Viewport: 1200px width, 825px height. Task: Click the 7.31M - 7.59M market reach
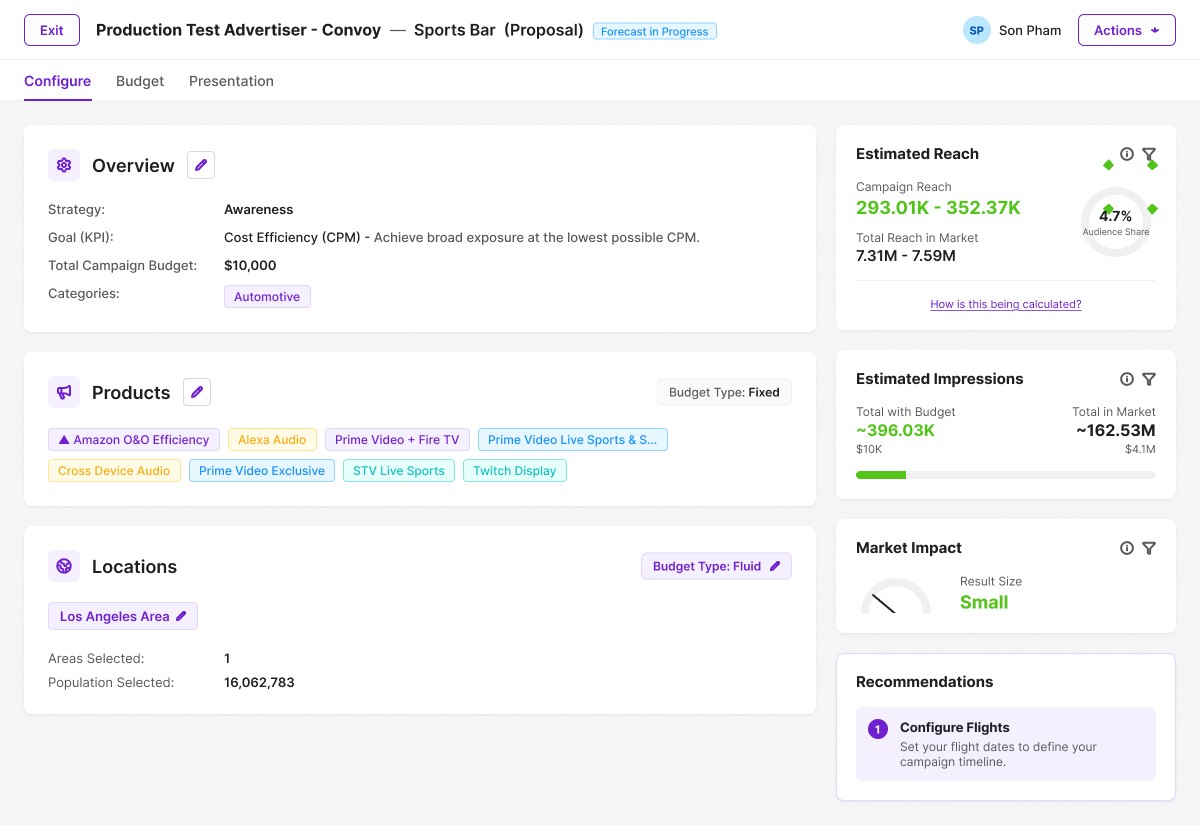[906, 256]
